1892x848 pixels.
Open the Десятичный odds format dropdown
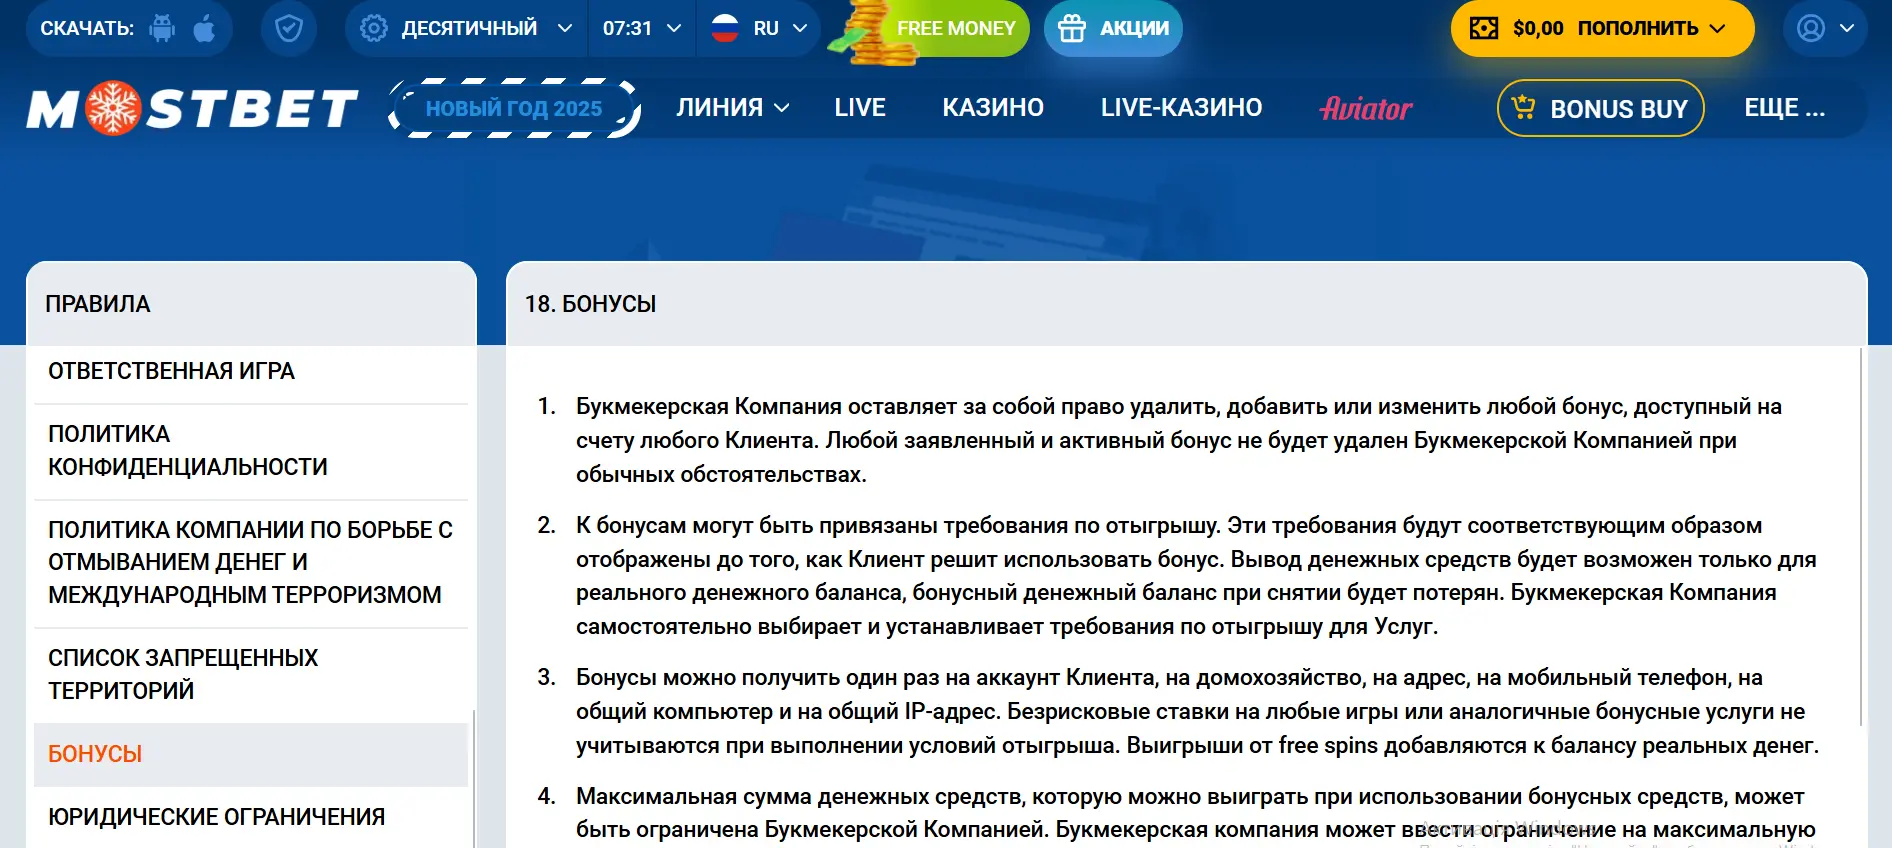[x=468, y=28]
